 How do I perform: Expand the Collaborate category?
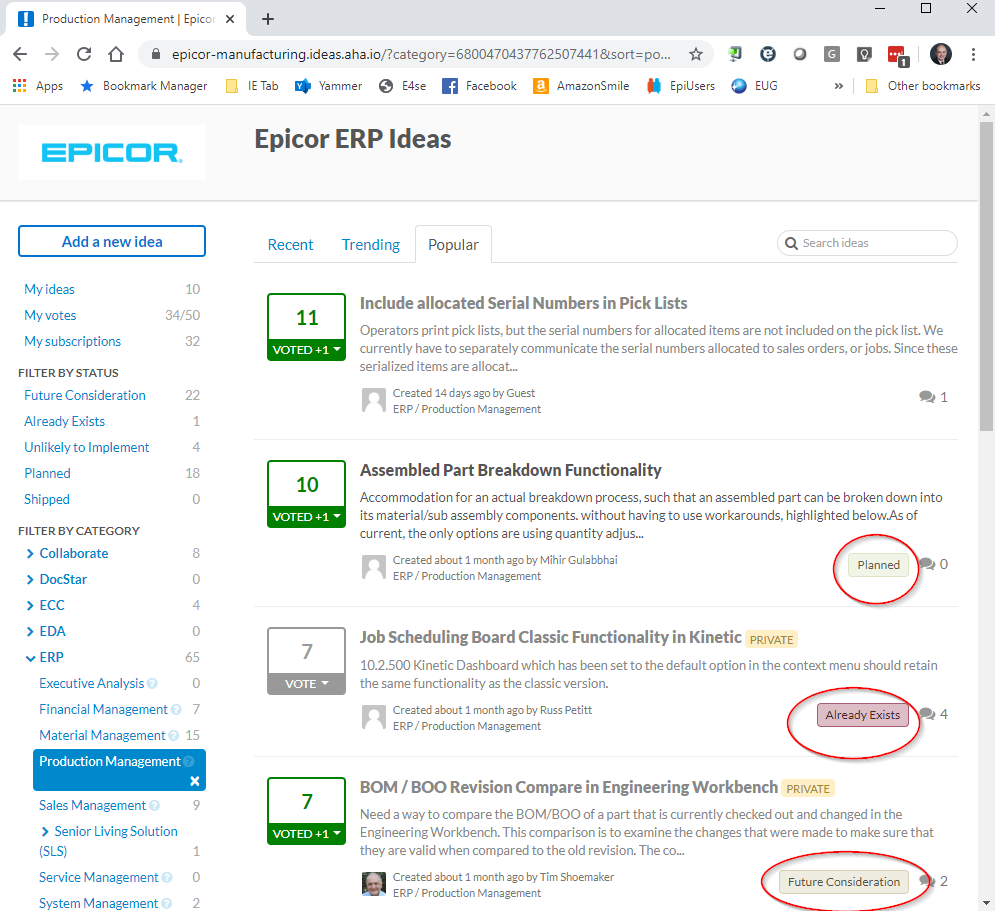coord(30,554)
